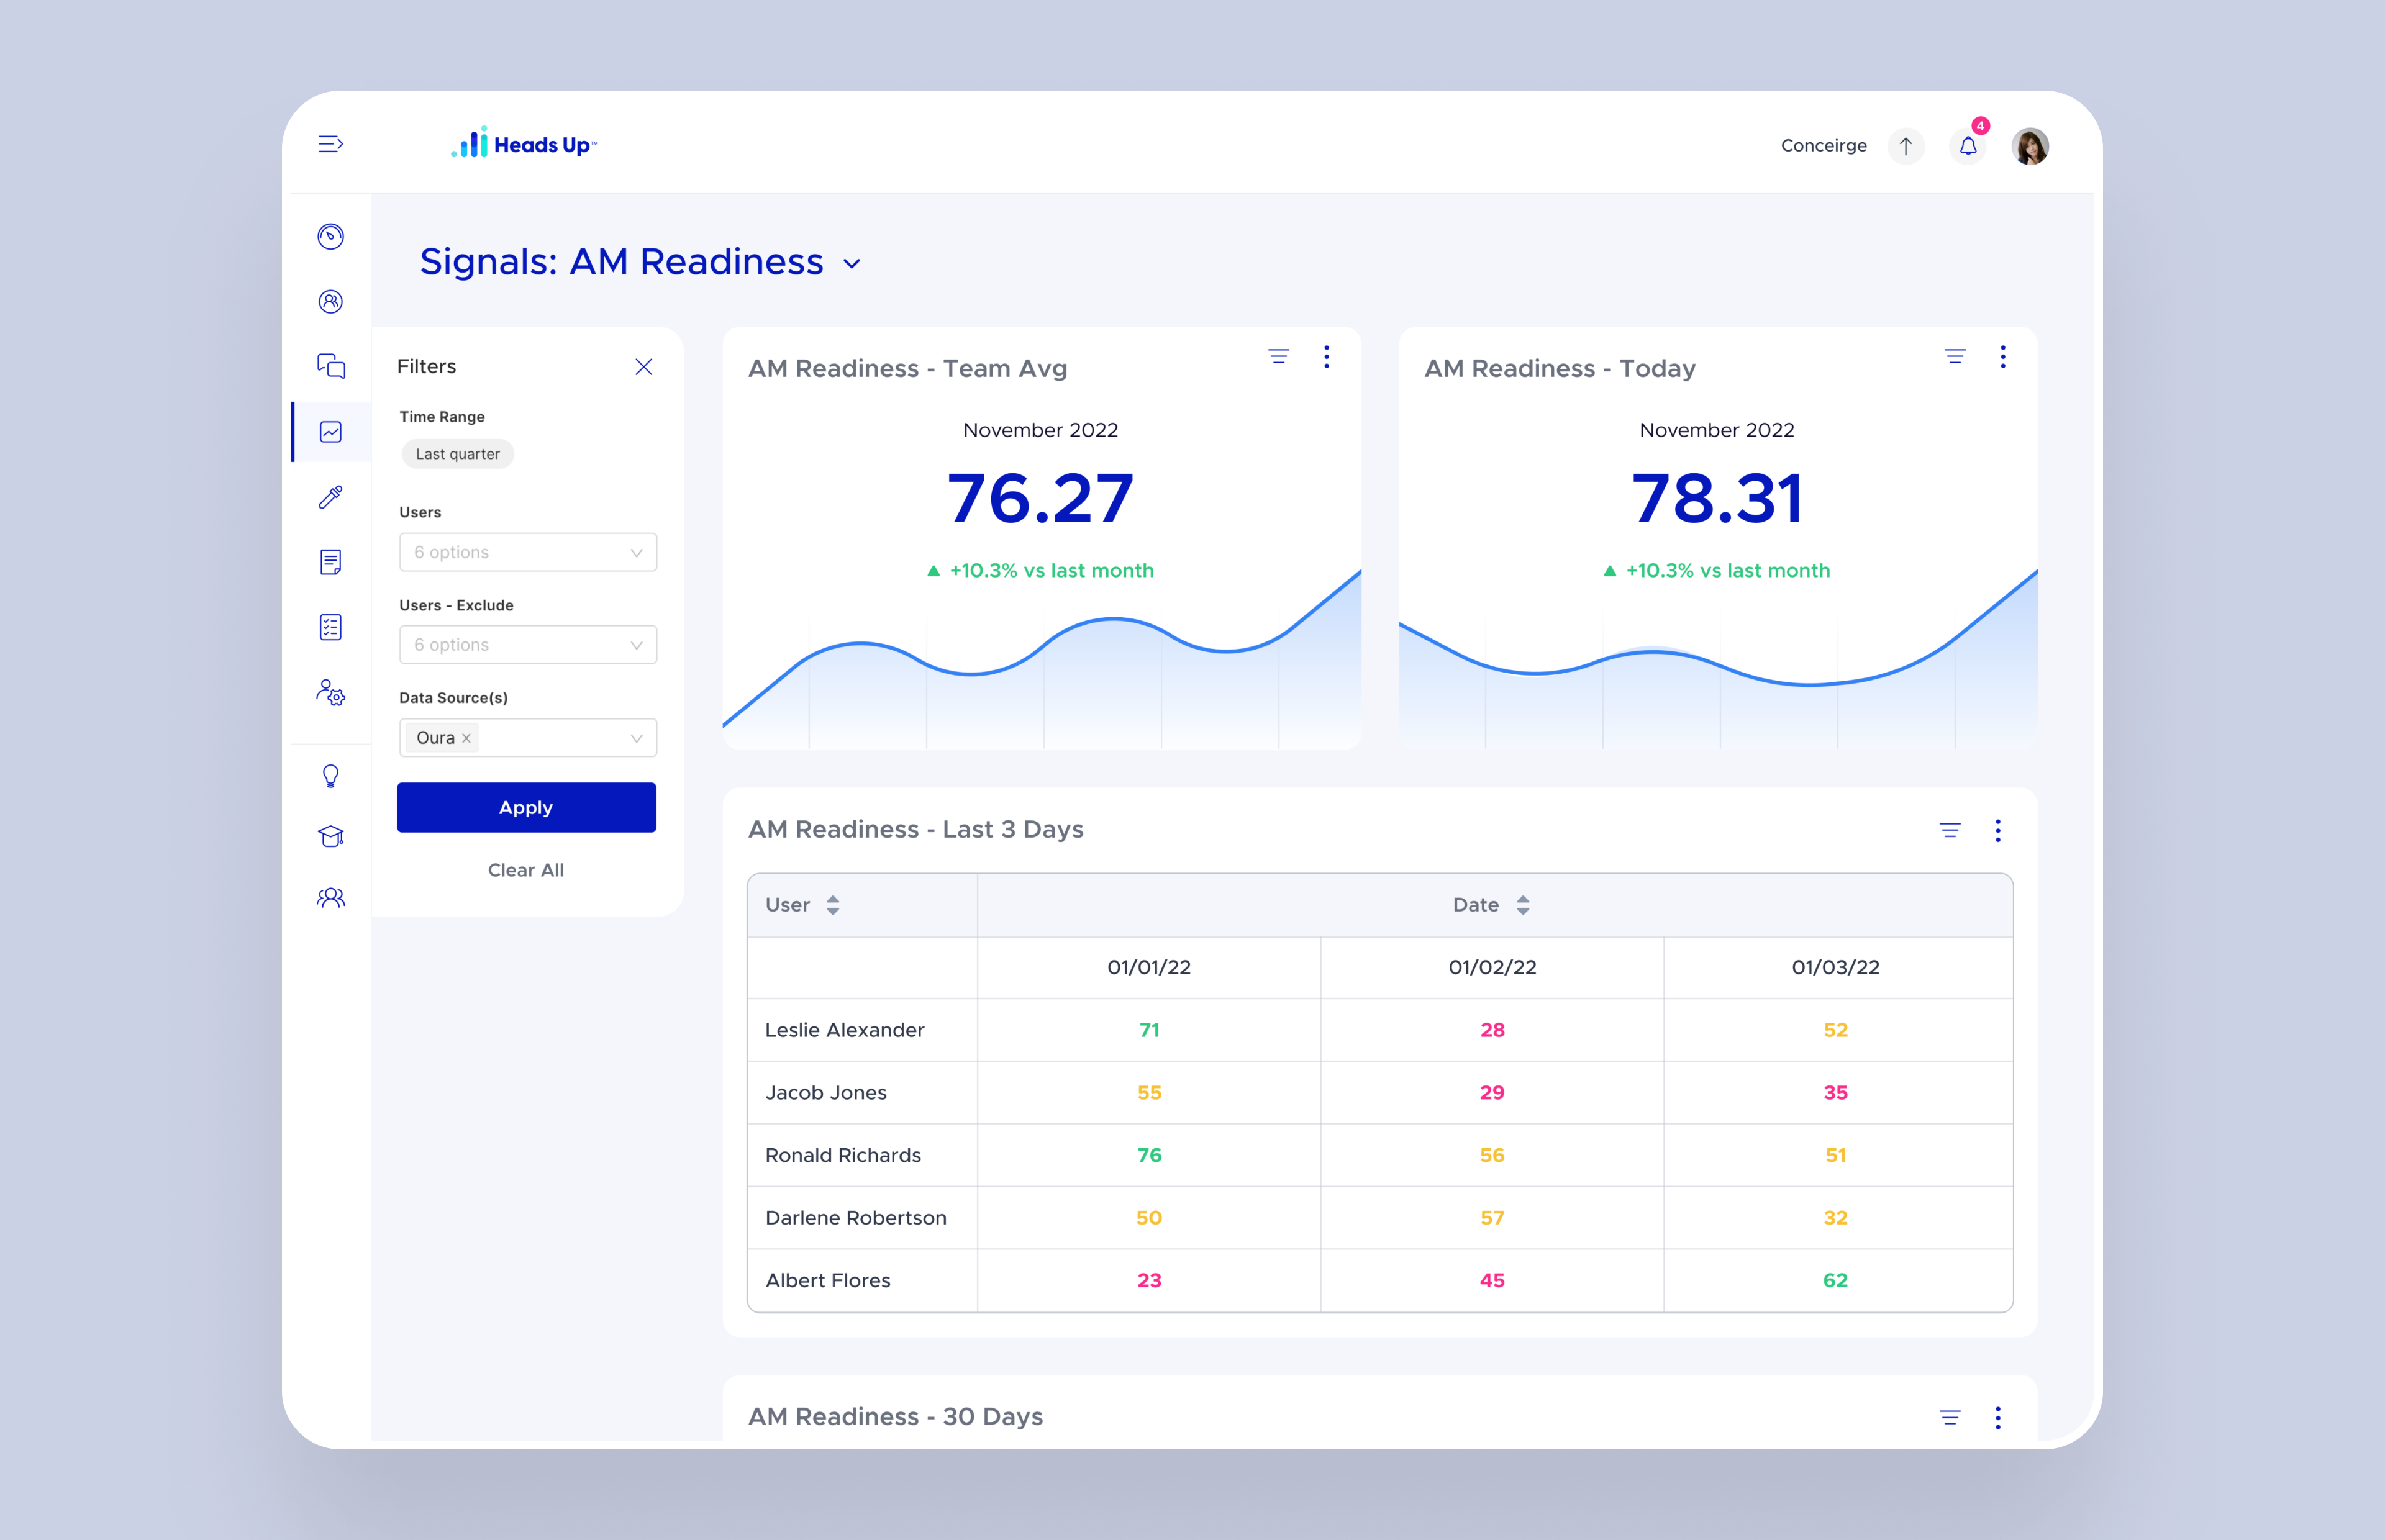
Task: Click Leslie Alexander's score 71
Action: (1149, 1030)
